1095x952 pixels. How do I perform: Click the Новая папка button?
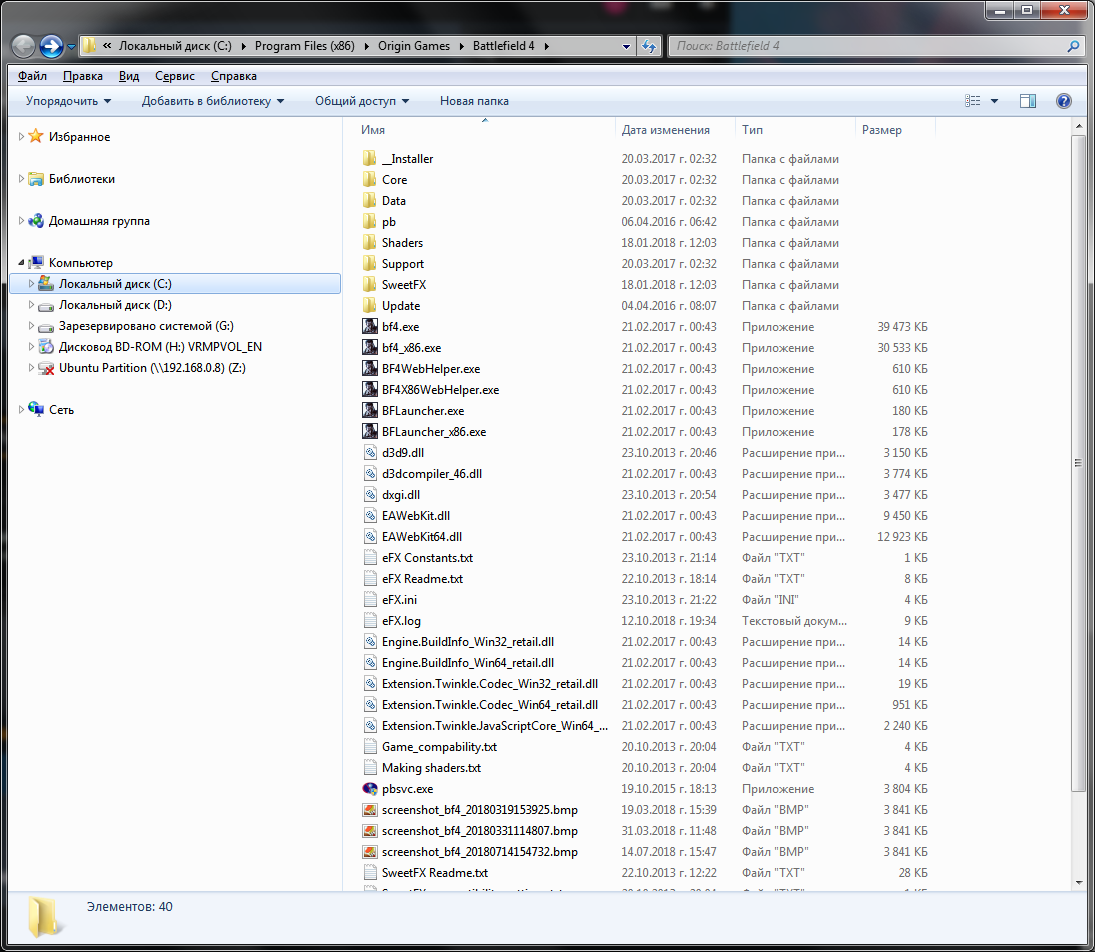[x=474, y=101]
